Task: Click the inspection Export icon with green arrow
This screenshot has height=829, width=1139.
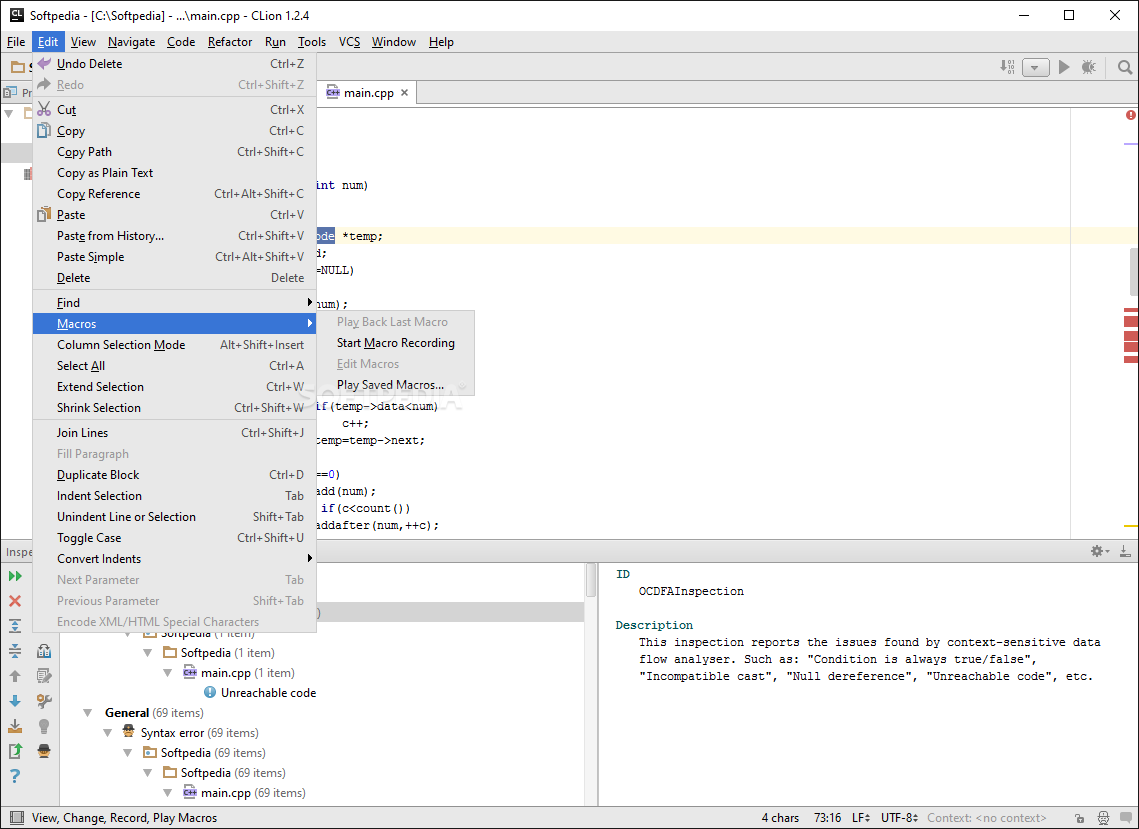Action: [x=15, y=751]
